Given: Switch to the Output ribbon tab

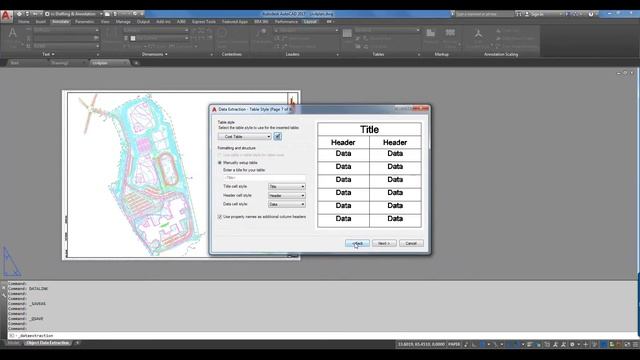Looking at the screenshot, I should click(143, 22).
